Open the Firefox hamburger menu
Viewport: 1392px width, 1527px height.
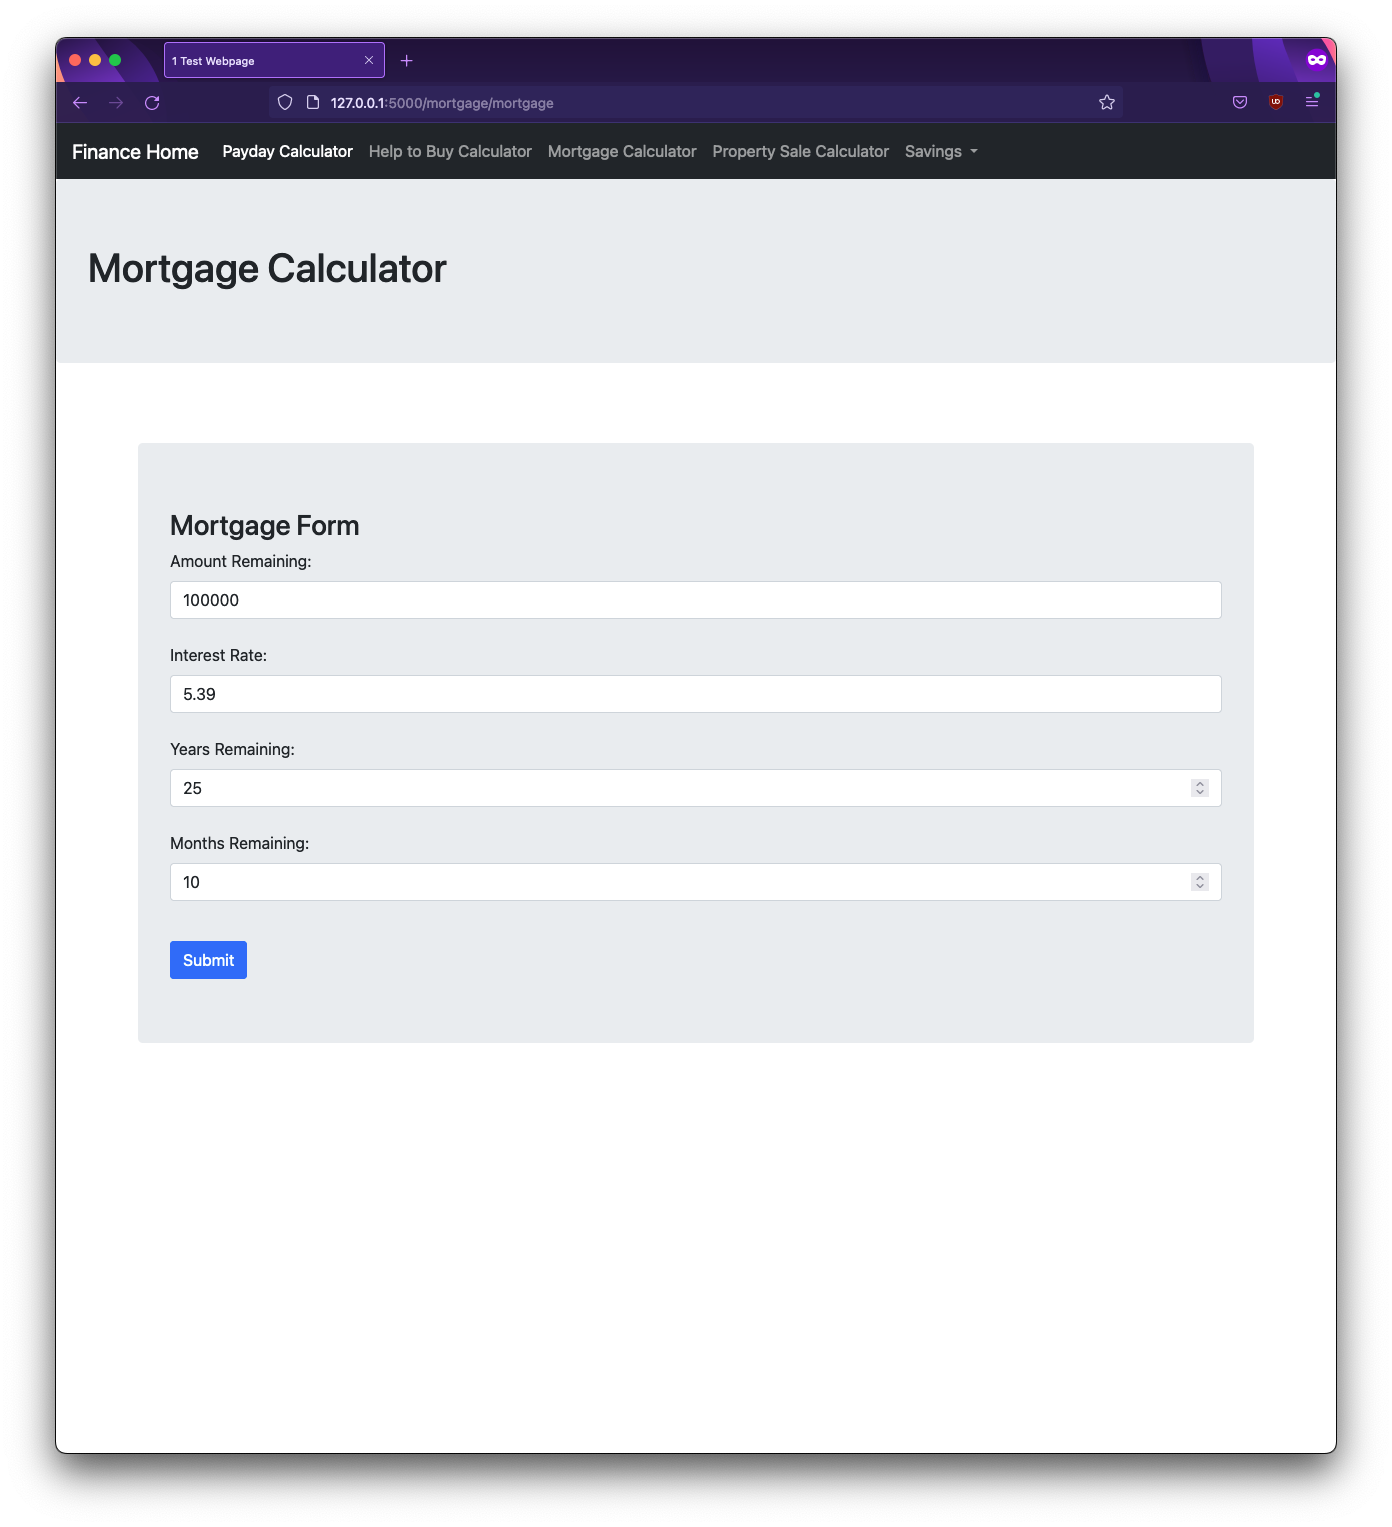point(1312,102)
